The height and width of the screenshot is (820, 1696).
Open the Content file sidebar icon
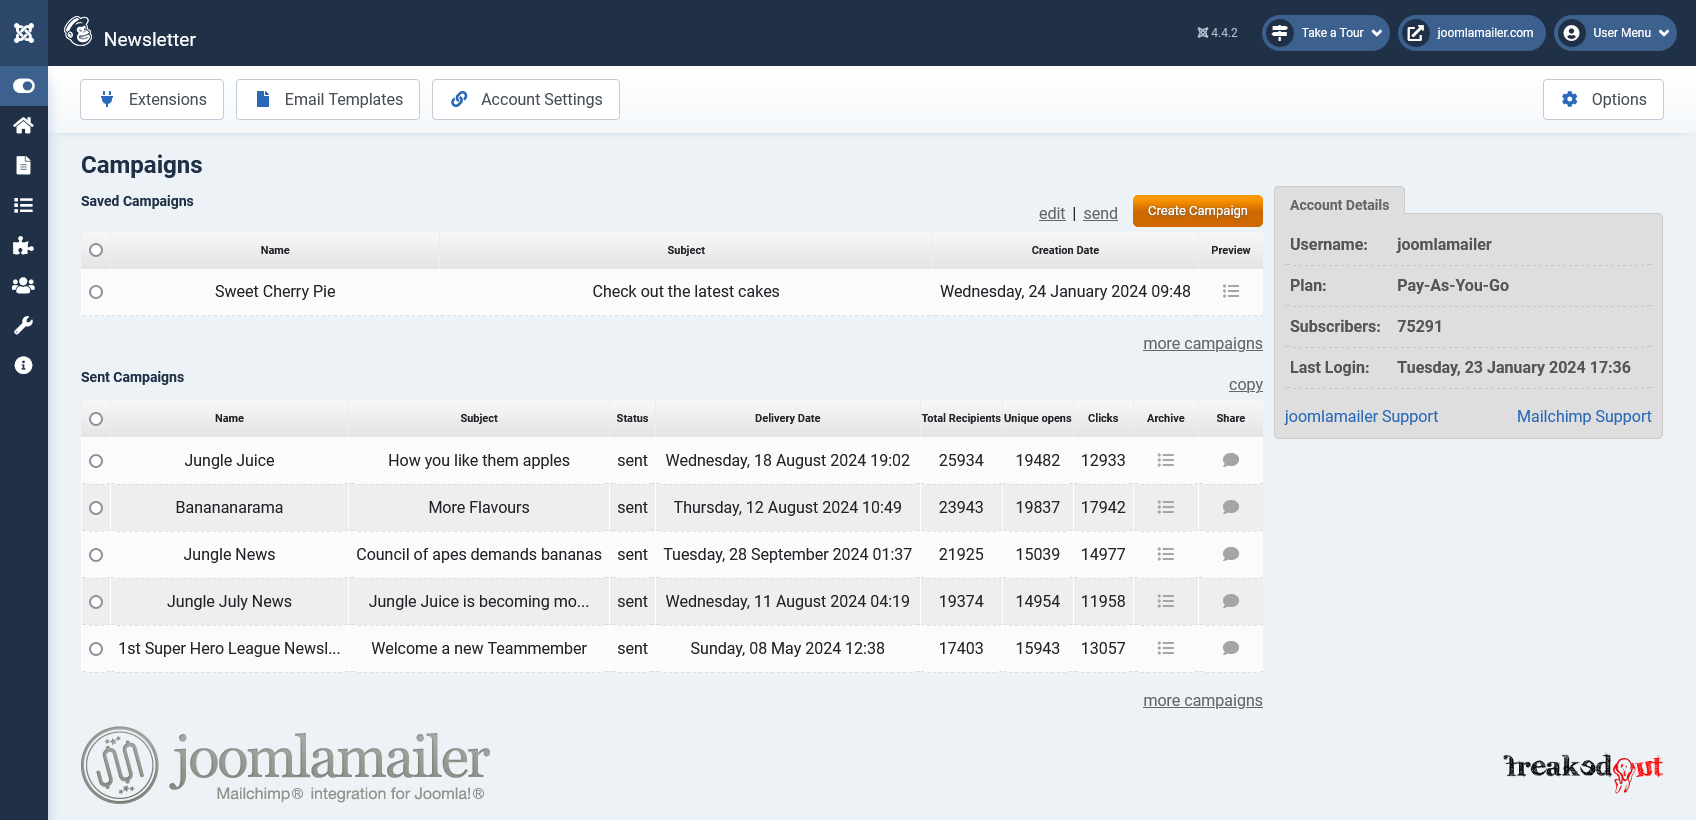click(x=24, y=165)
